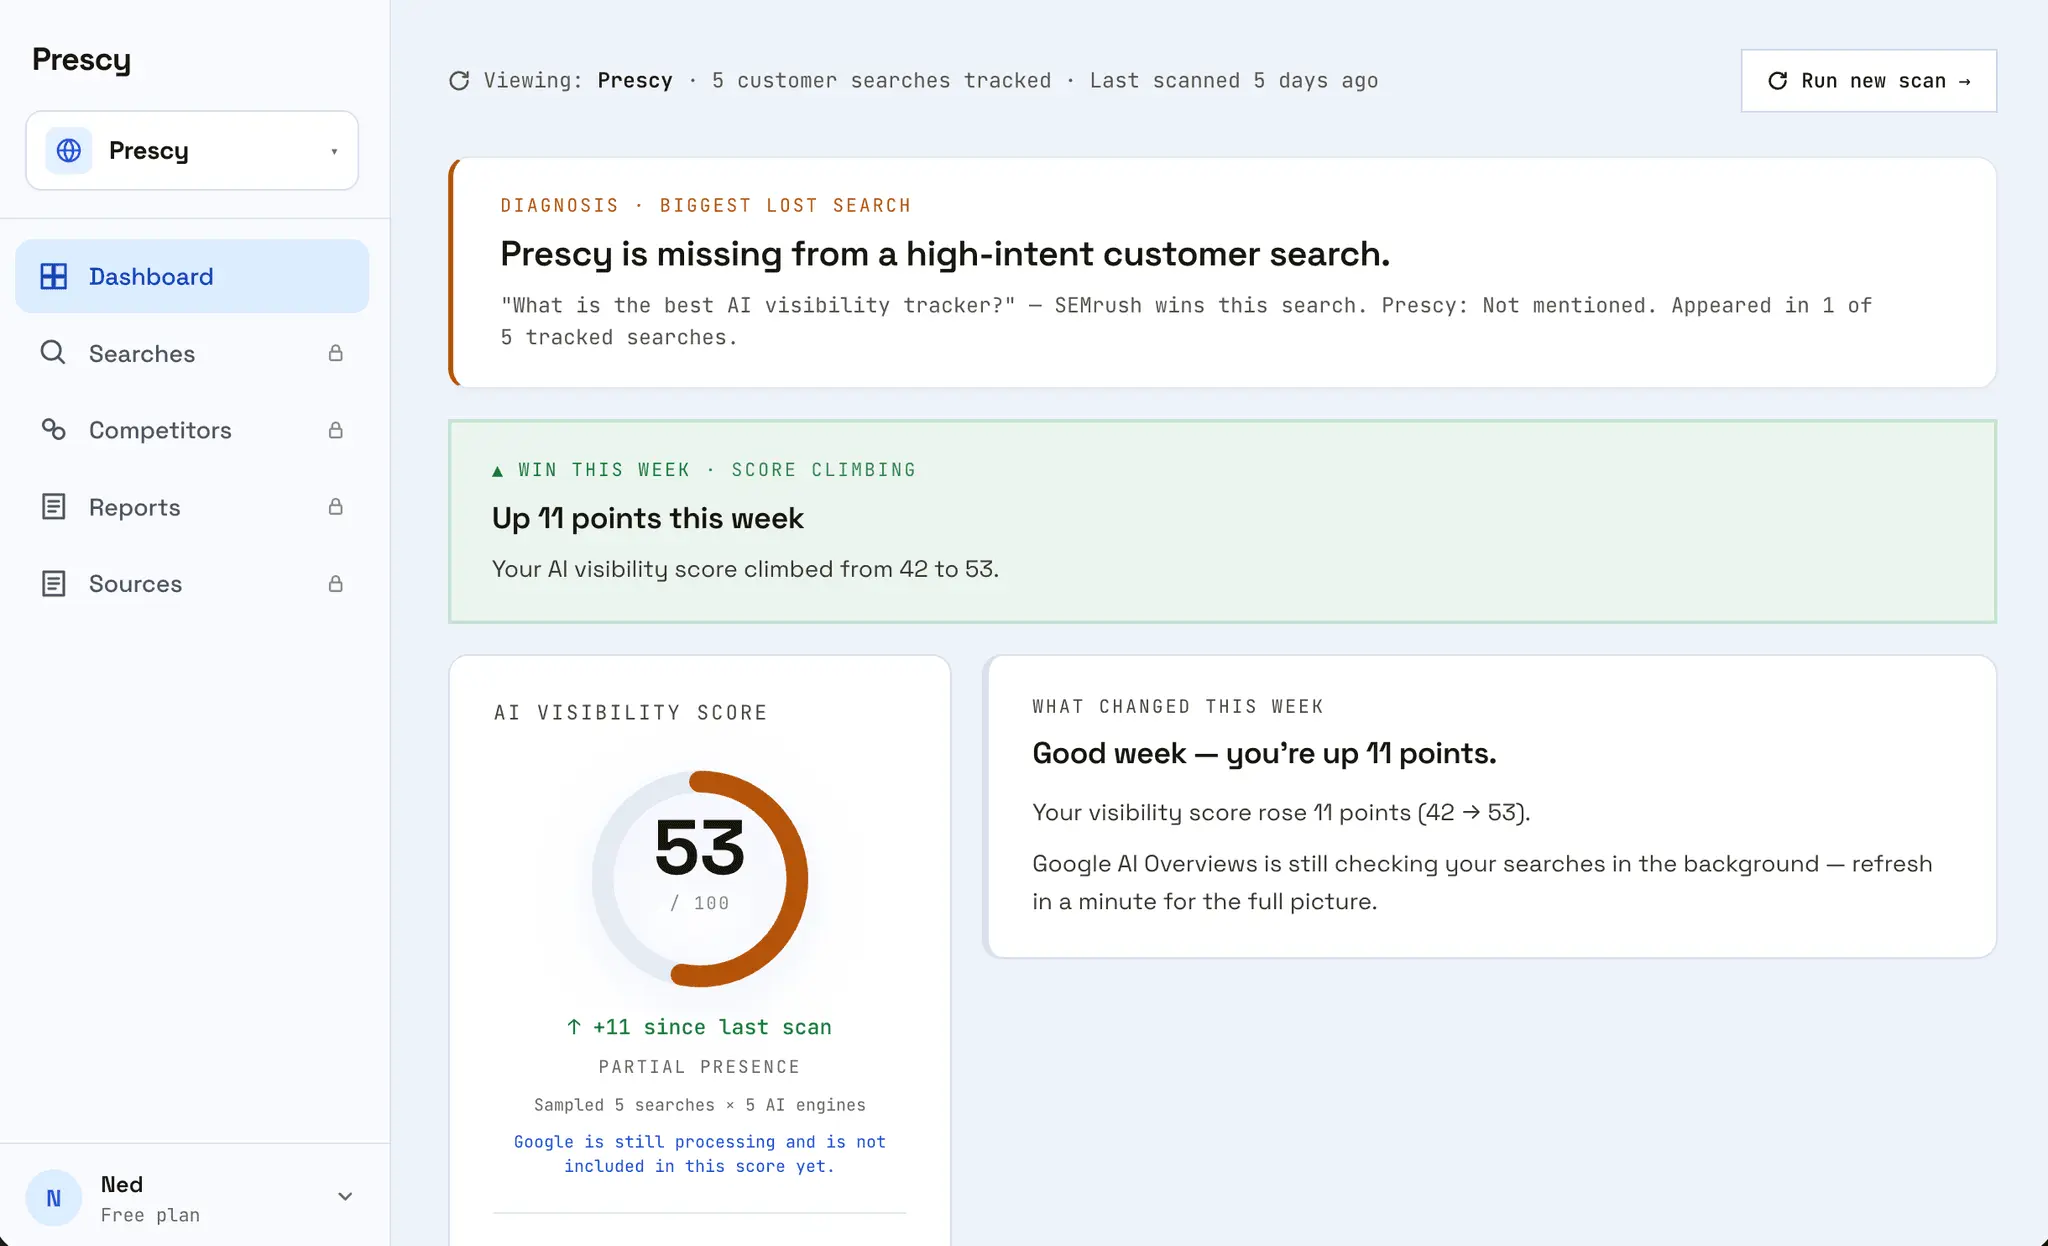Click the green up arrow by +11
The image size is (2048, 1246).
click(574, 1027)
